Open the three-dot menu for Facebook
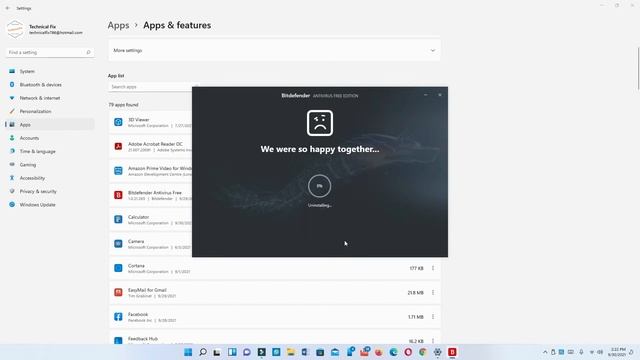 [x=433, y=317]
